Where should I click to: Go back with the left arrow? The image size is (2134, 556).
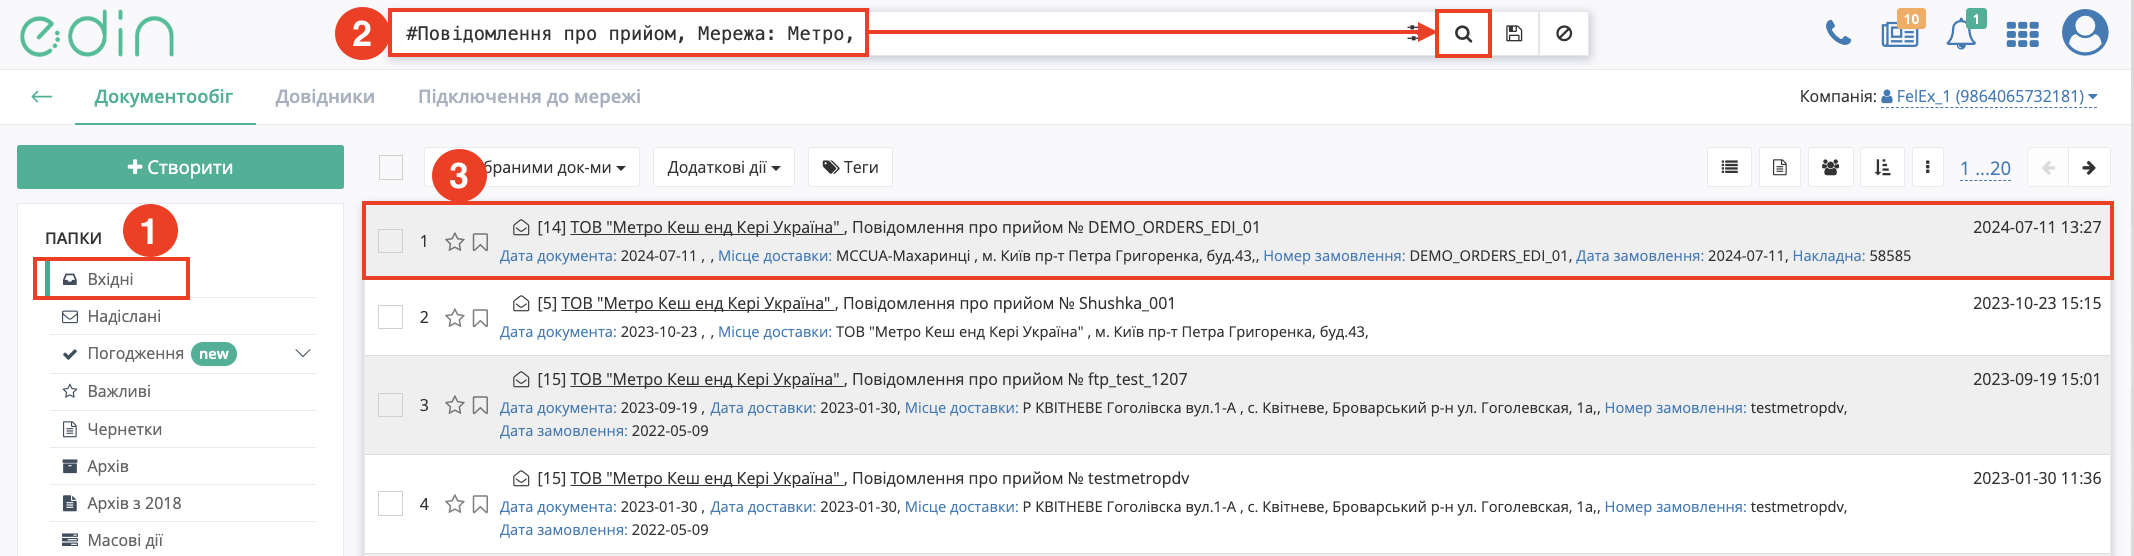click(41, 96)
